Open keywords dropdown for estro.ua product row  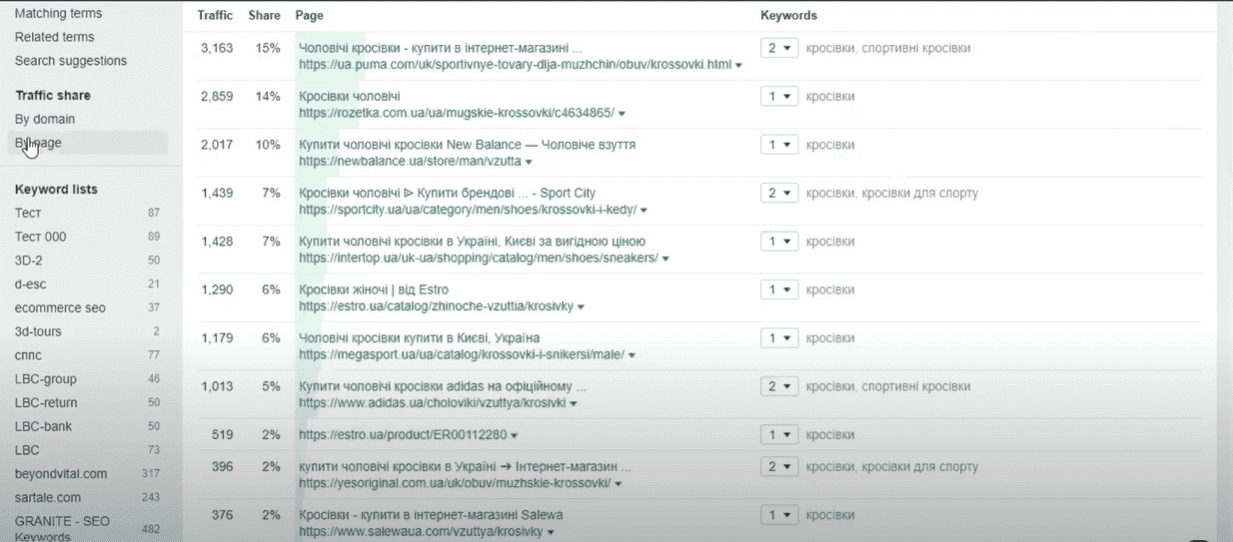pos(779,435)
